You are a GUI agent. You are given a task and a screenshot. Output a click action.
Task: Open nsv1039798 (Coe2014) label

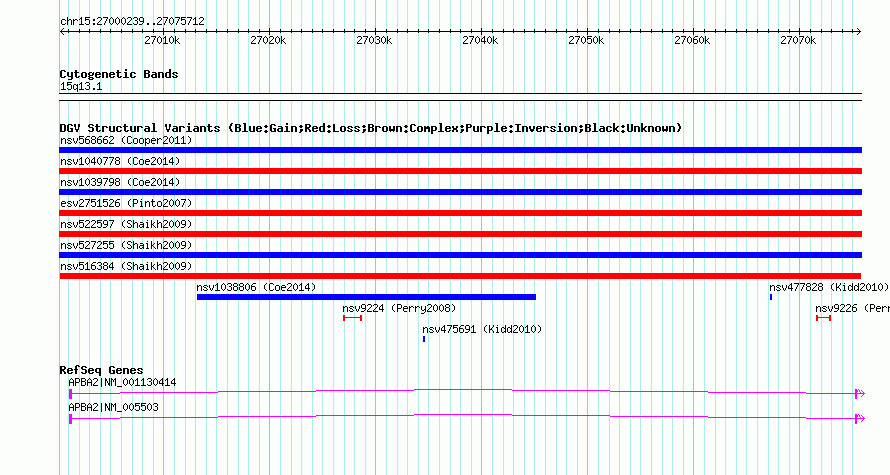(x=120, y=182)
